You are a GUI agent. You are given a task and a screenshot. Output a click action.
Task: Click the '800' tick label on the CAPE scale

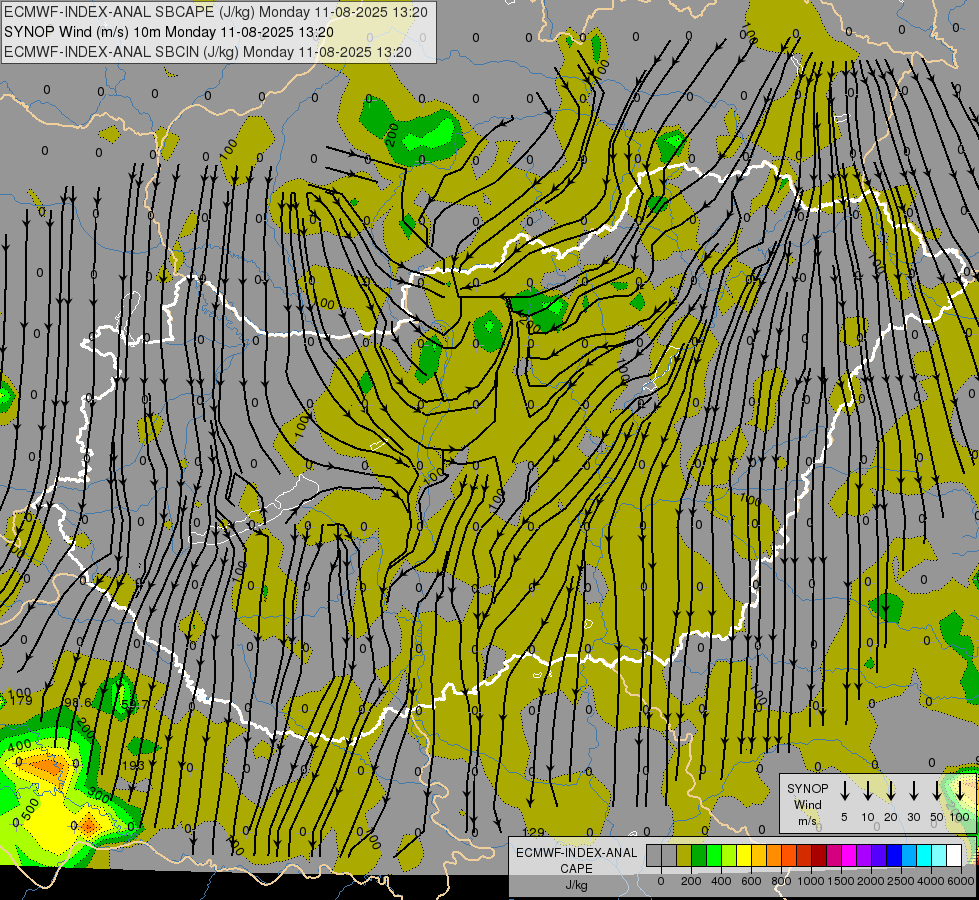tap(781, 881)
